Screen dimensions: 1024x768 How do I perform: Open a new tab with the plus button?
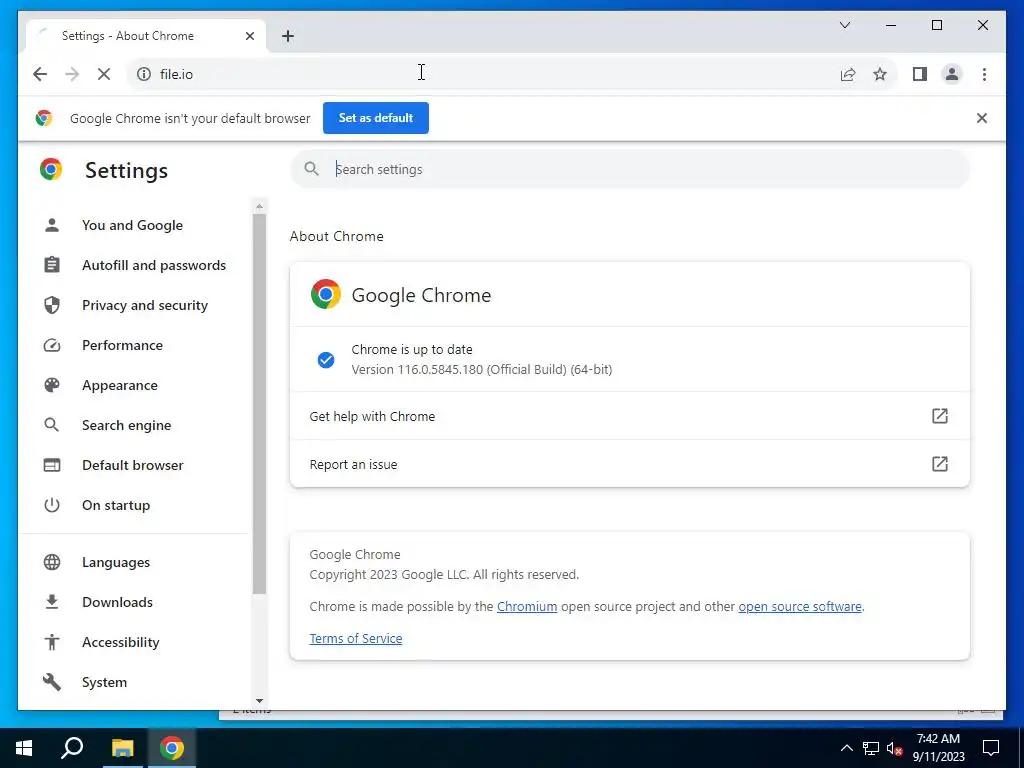click(x=288, y=36)
